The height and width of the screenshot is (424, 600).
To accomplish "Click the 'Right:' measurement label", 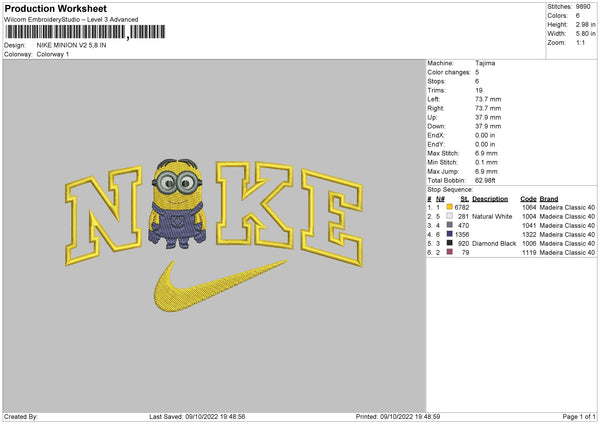I will coord(436,108).
